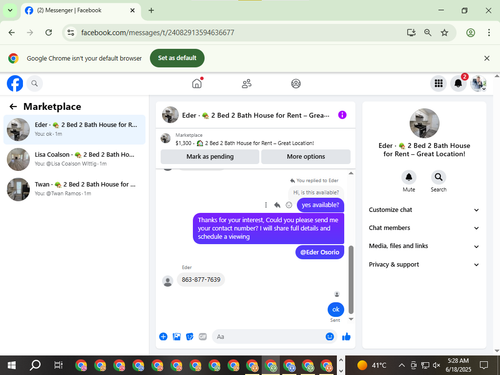
Task: Expand Privacy & support section
Action: (424, 265)
